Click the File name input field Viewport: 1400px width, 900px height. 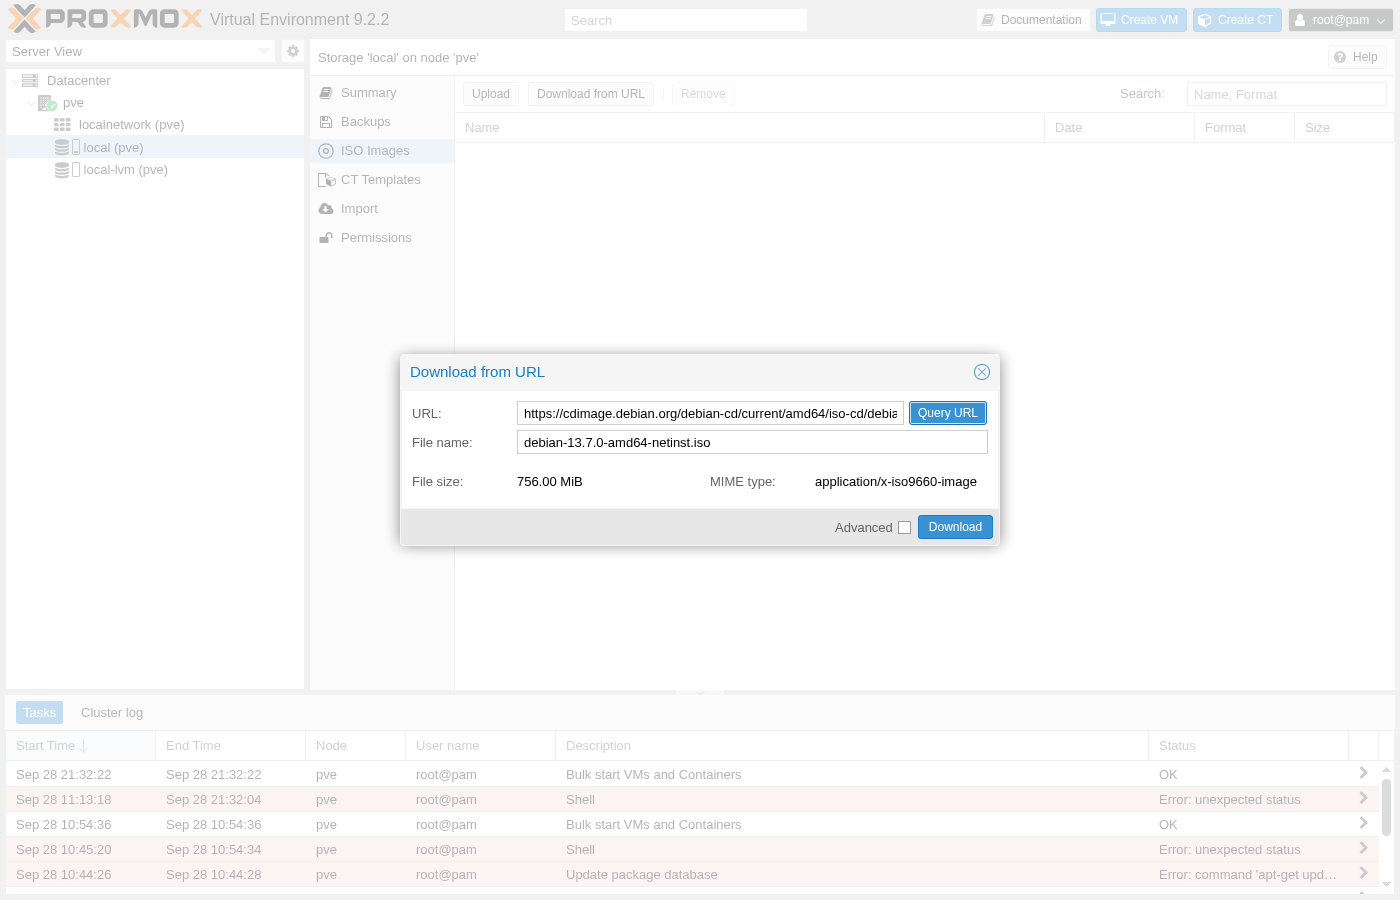click(x=752, y=442)
